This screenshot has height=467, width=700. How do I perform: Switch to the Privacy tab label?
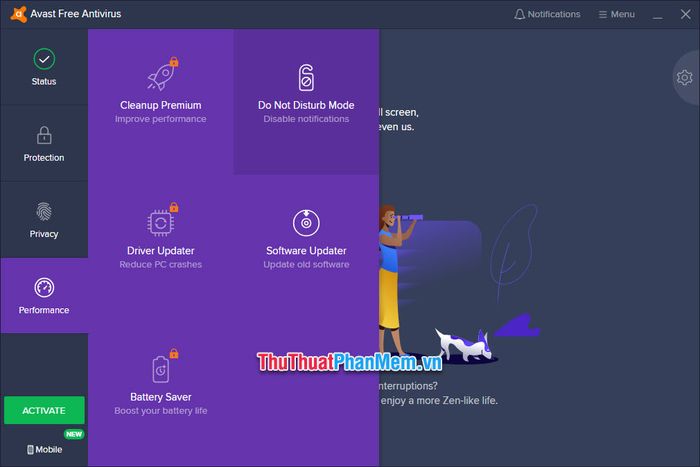44,234
